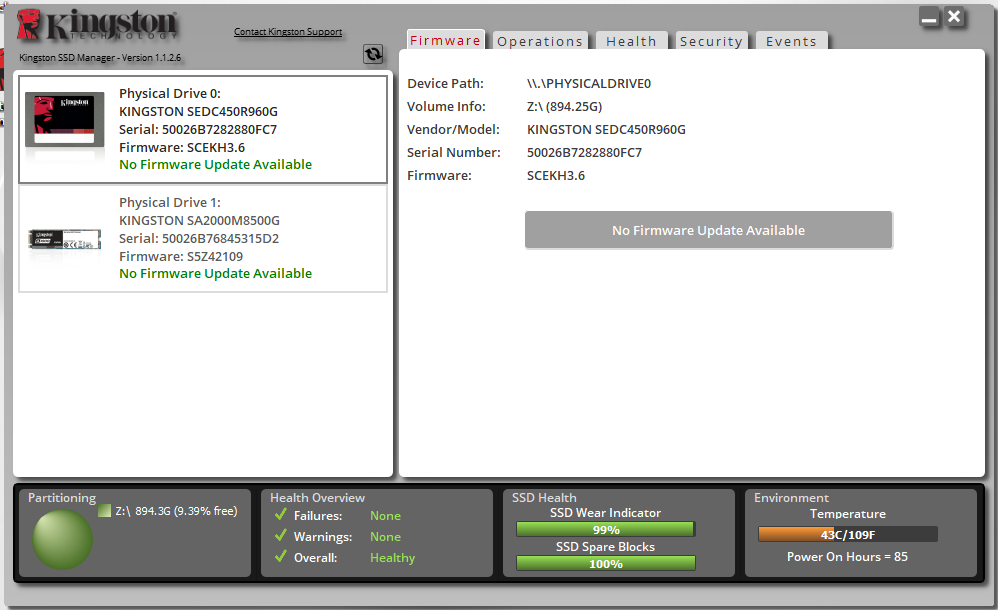Image resolution: width=998 pixels, height=610 pixels.
Task: Close the Kingston SSD Manager window
Action: point(954,17)
